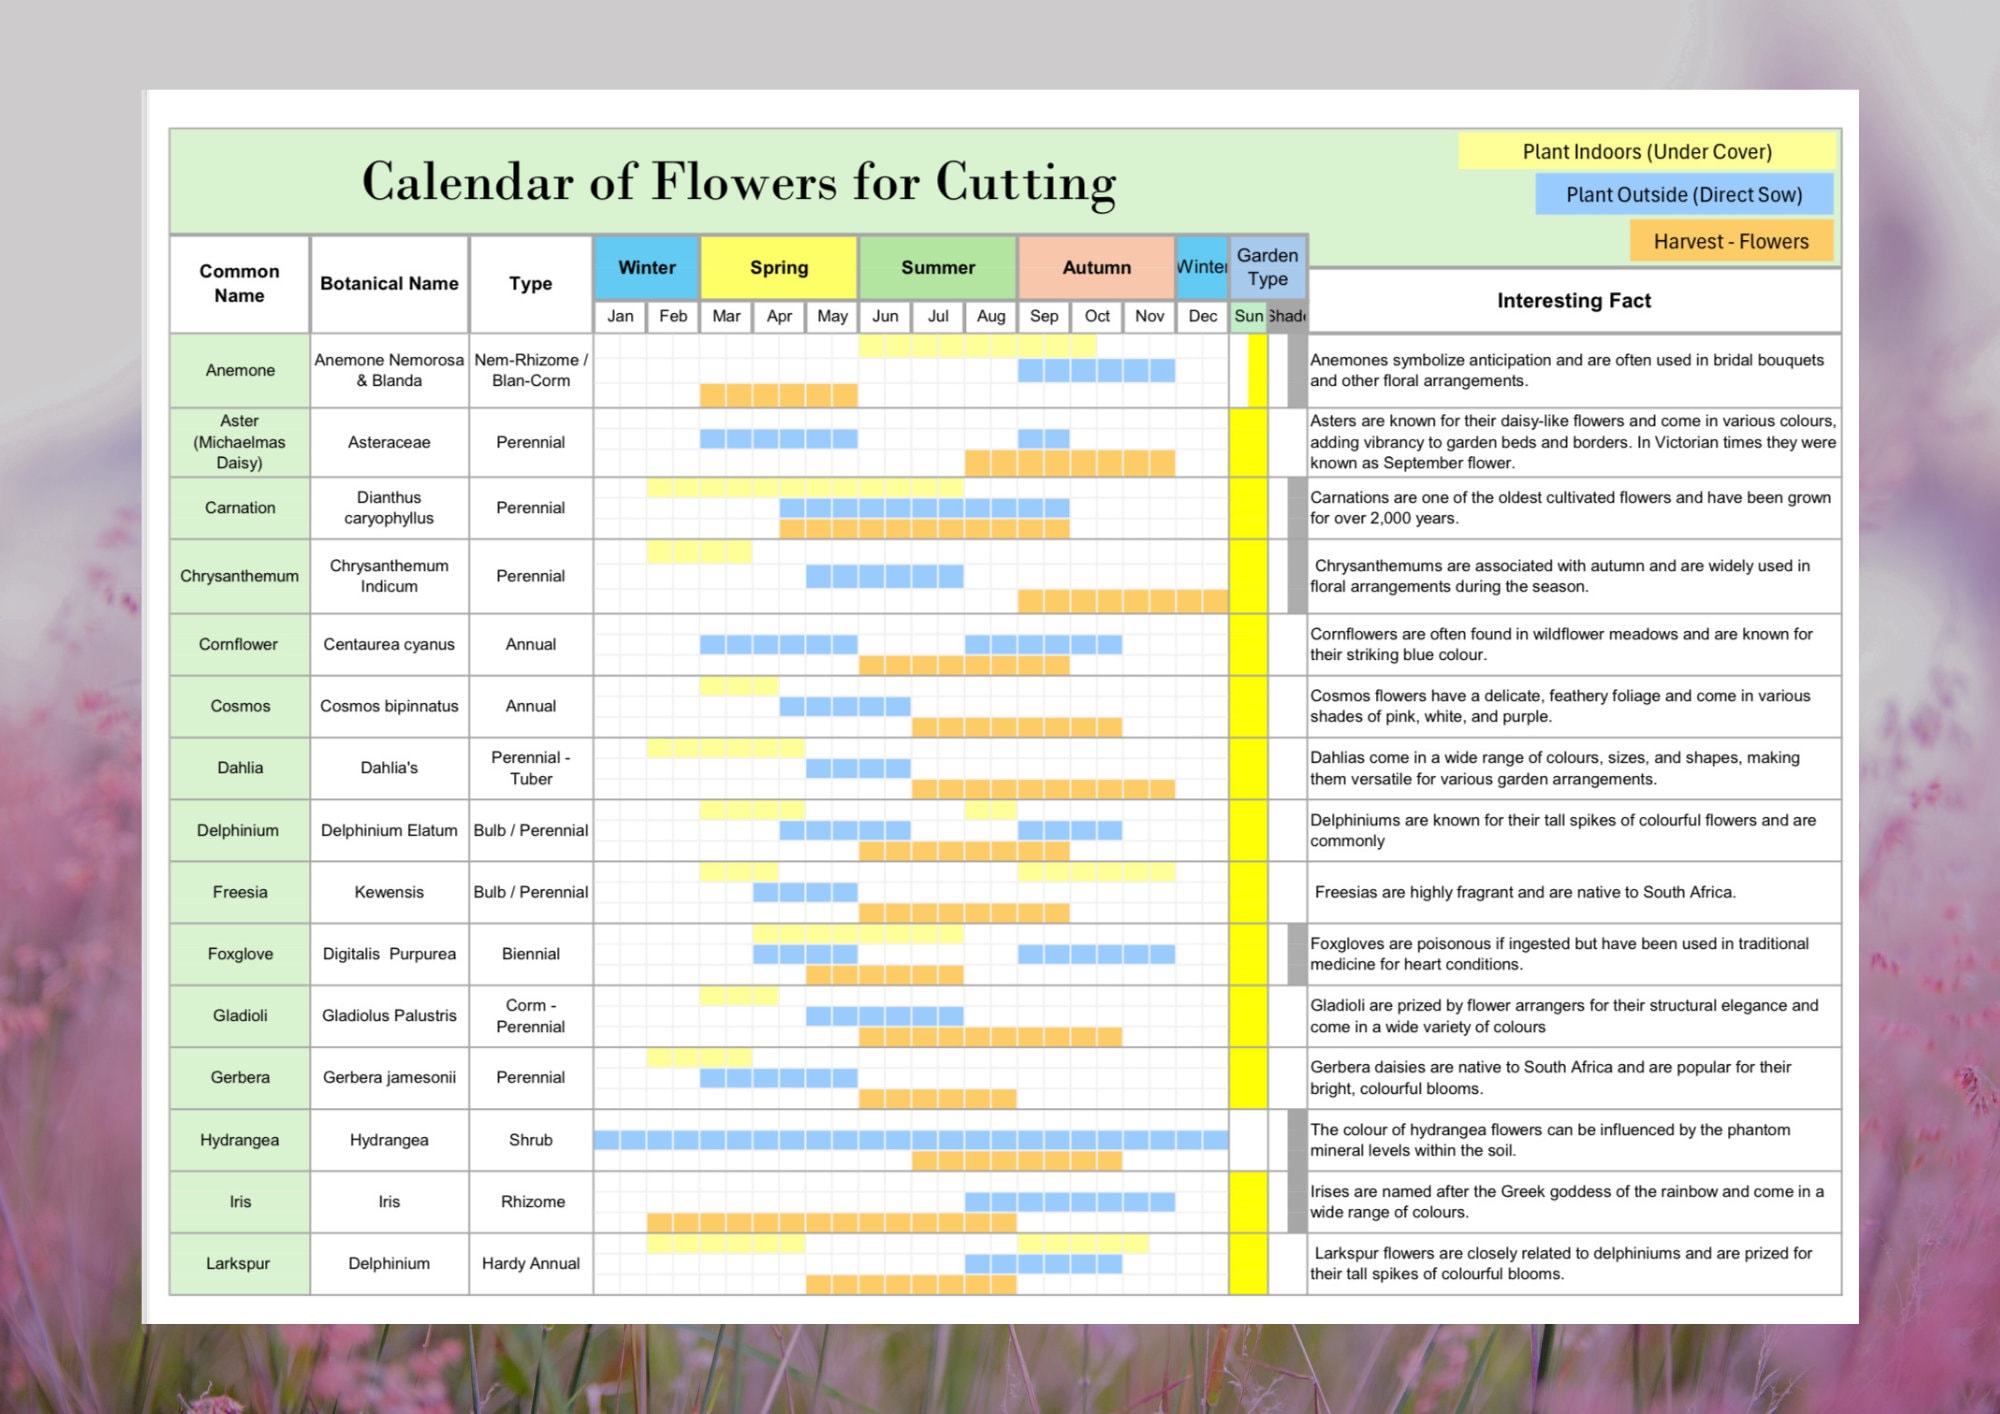Image resolution: width=2000 pixels, height=1414 pixels.
Task: Select the Interesting Fact column header
Action: point(1573,300)
